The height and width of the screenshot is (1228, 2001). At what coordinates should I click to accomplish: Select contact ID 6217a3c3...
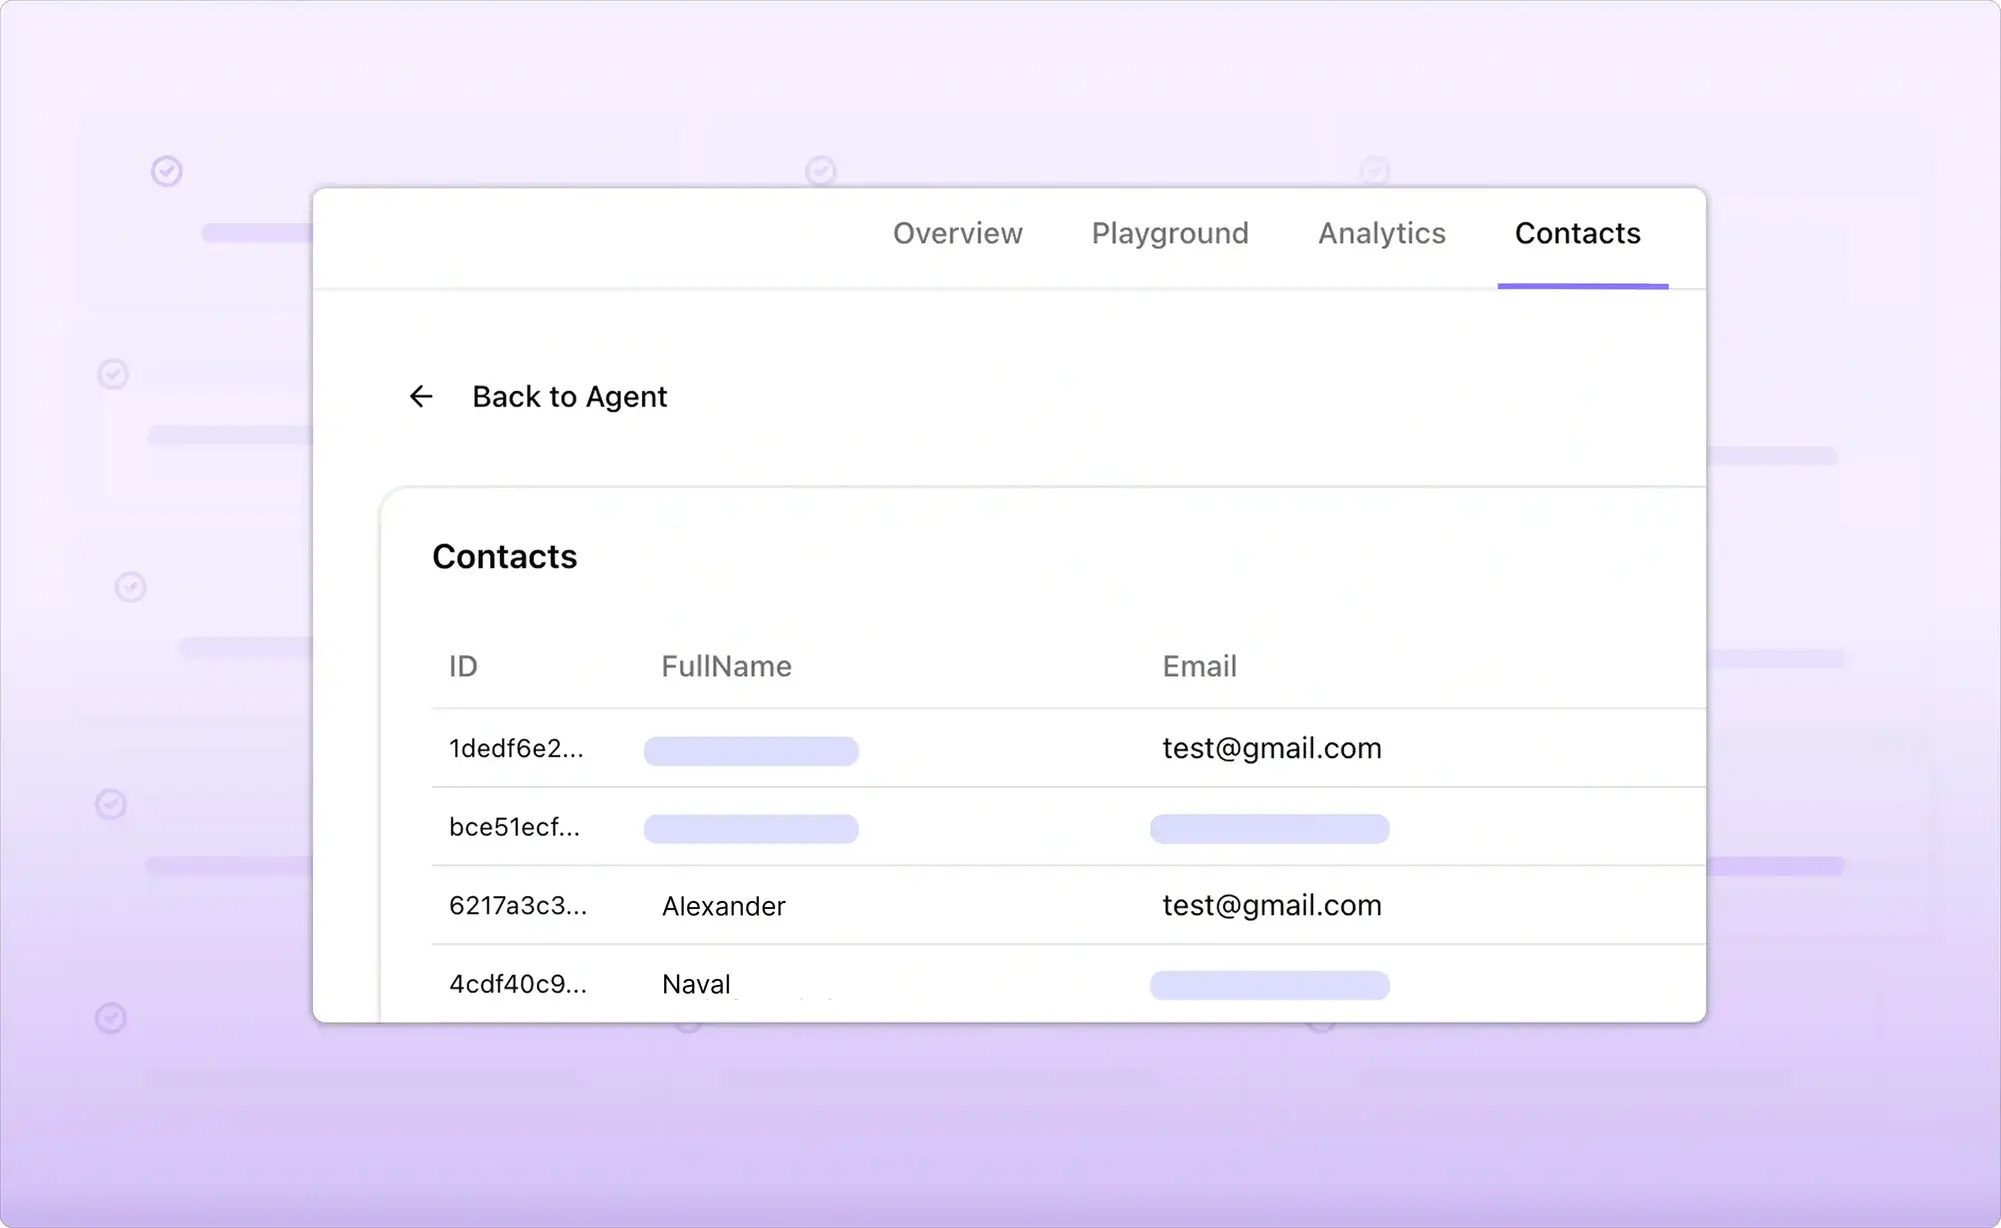518,905
